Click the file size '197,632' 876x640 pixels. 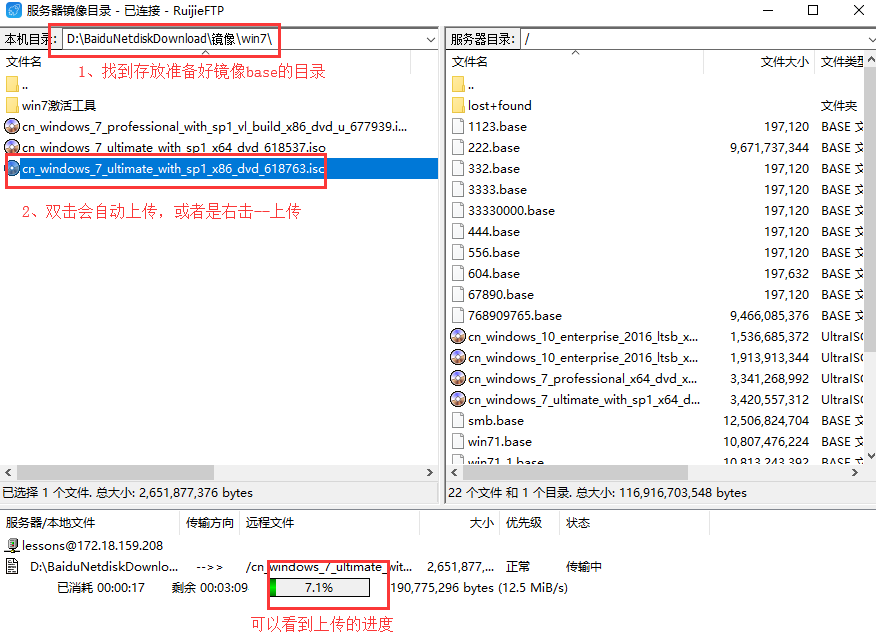787,274
